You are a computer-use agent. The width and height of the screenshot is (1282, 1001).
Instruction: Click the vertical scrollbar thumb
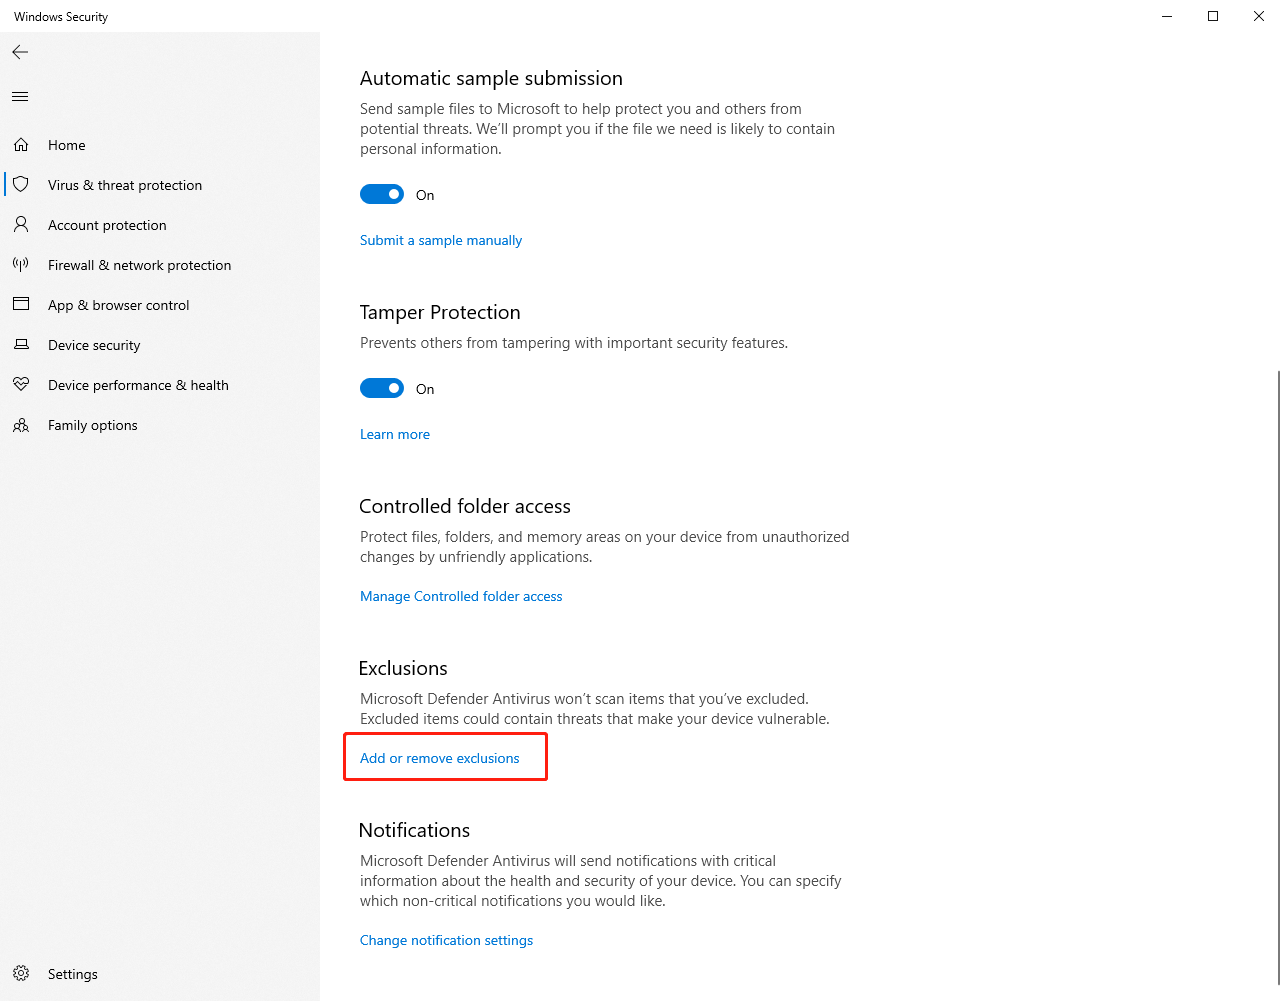(x=1277, y=677)
